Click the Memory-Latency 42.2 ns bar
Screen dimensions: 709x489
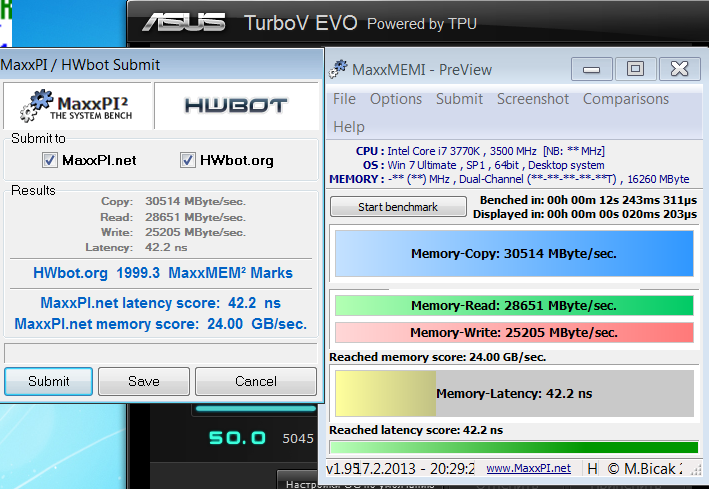[514, 394]
